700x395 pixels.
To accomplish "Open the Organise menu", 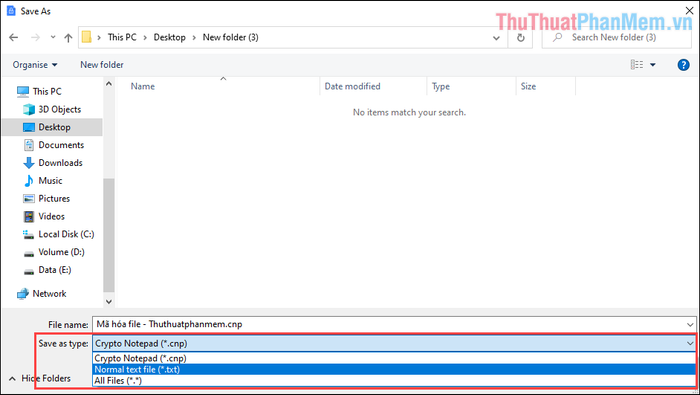I will [35, 65].
